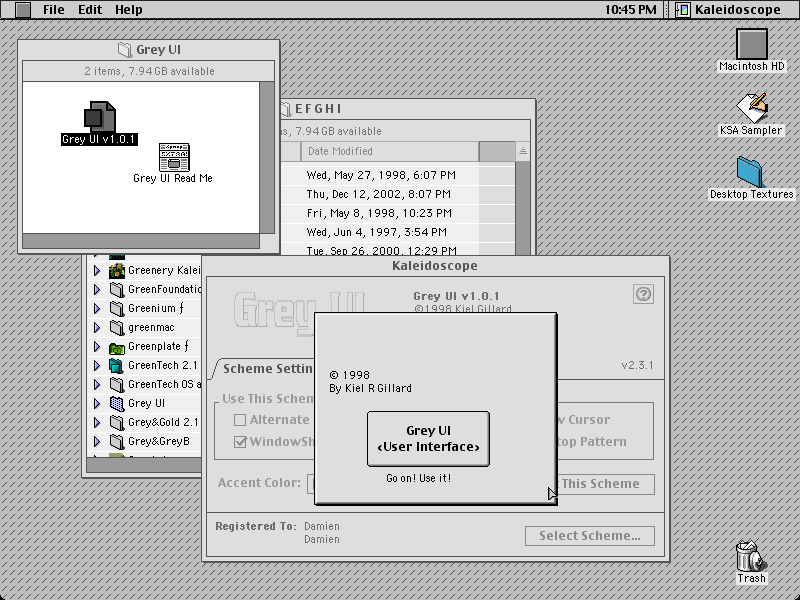Click the horizontal scrollbar of Grey UI window
800x600 pixels.
click(x=141, y=241)
